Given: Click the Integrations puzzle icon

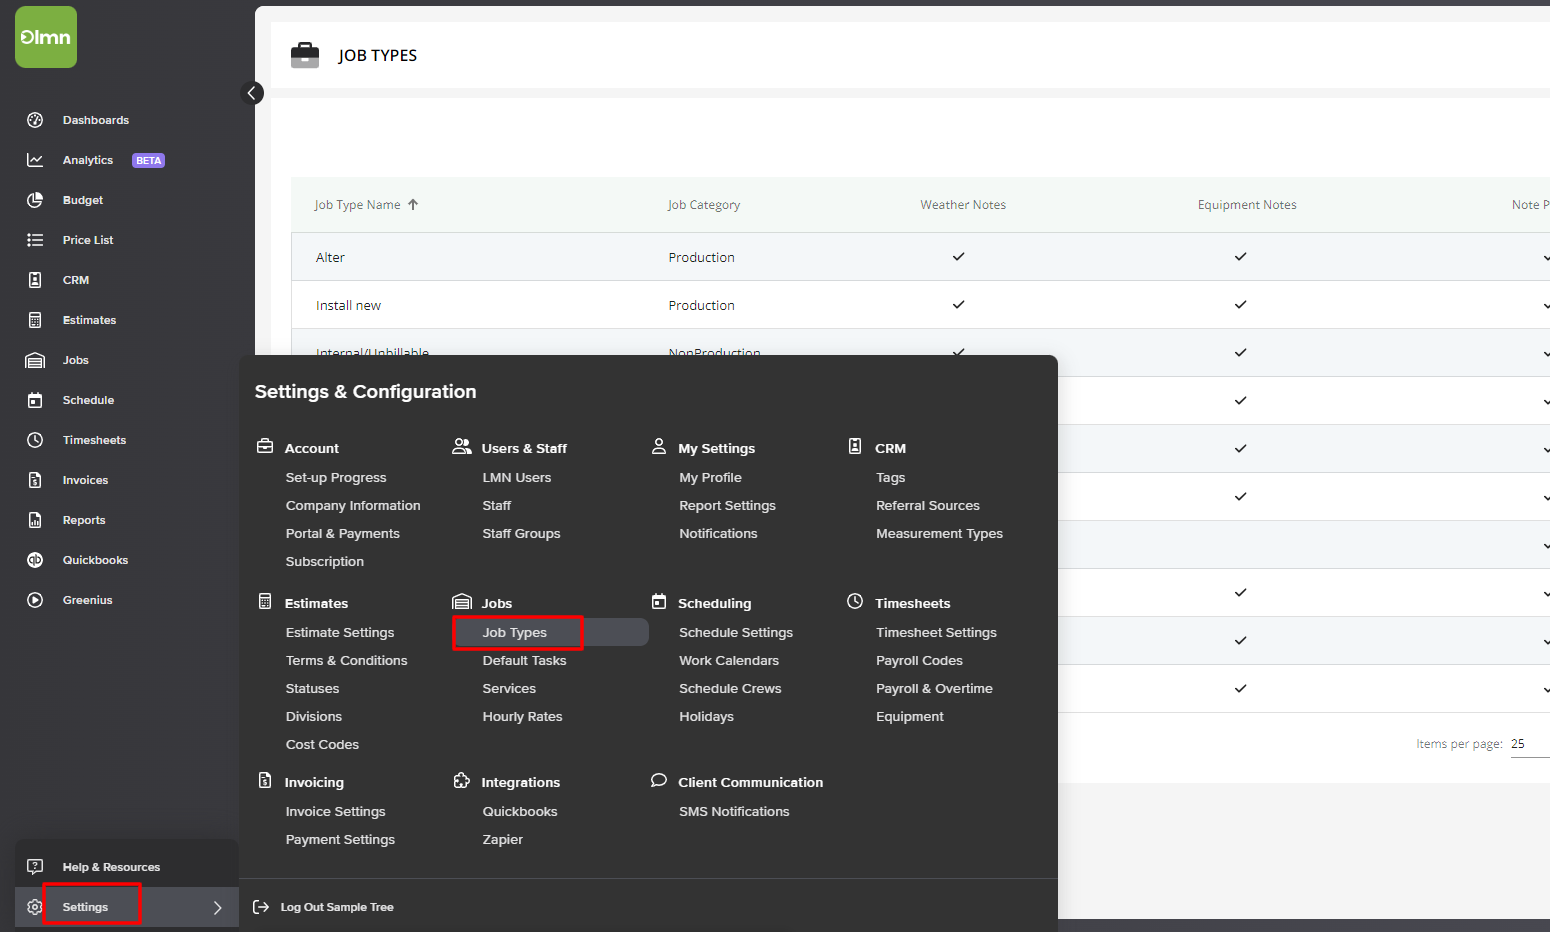Looking at the screenshot, I should click(x=462, y=780).
